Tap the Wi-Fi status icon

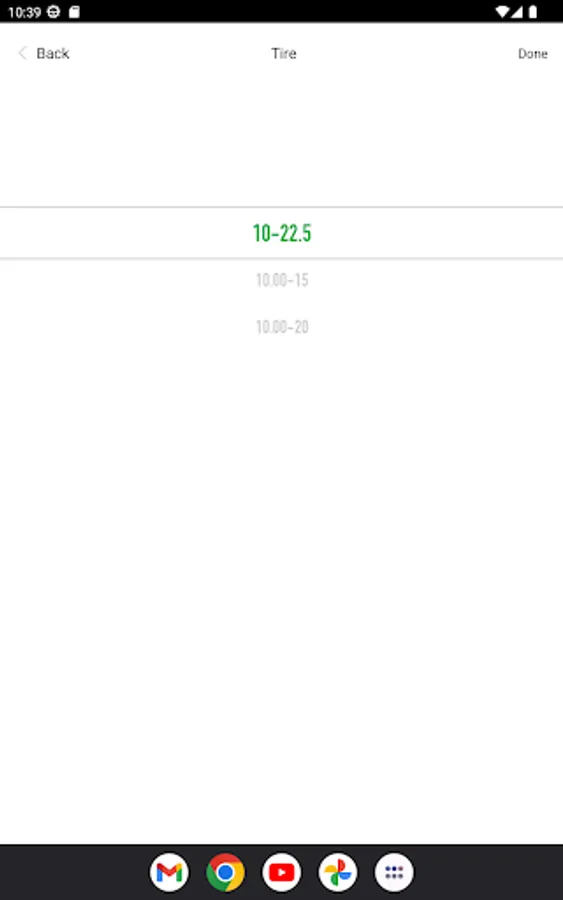click(502, 11)
